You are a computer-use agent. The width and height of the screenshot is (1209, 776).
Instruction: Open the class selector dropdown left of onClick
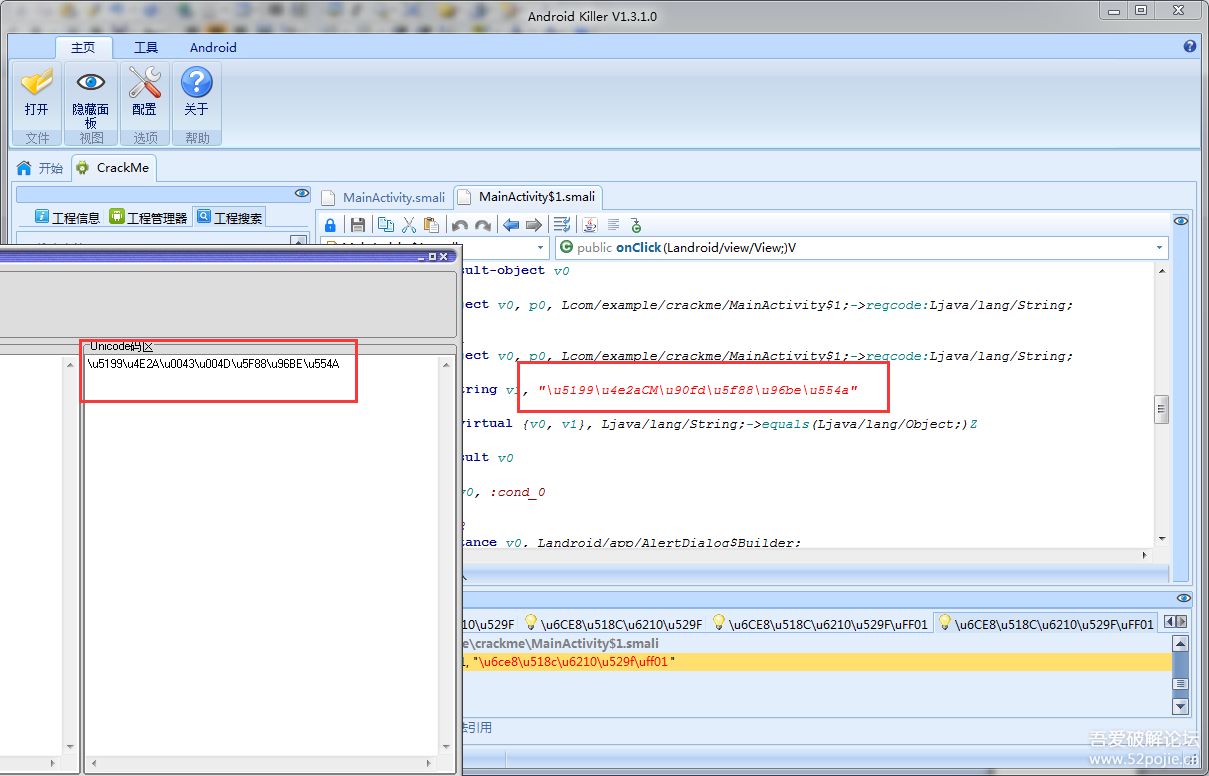pos(541,247)
